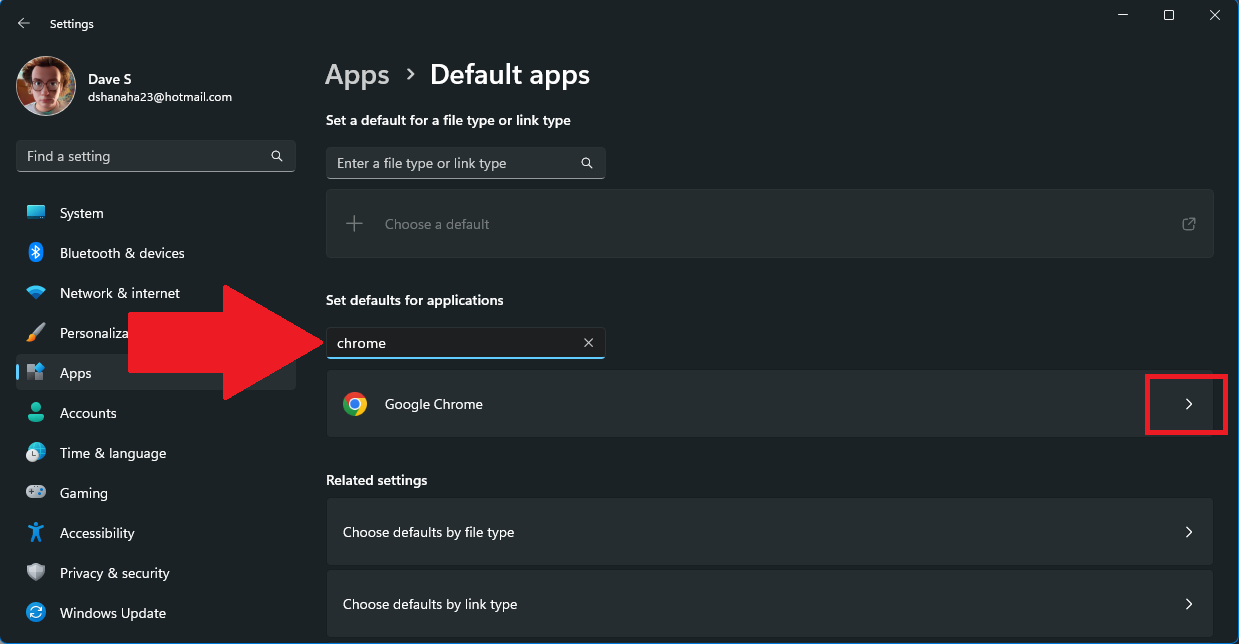This screenshot has height=644, width=1239.
Task: Open Bluetooth & devices settings
Action: [35, 253]
